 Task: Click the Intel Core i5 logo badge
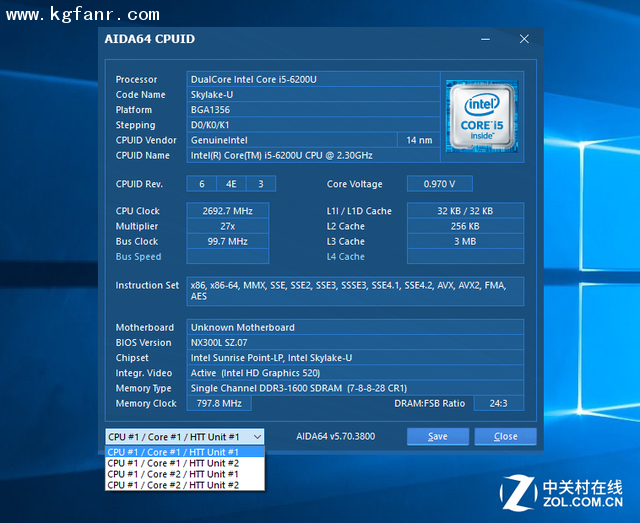tap(482, 117)
